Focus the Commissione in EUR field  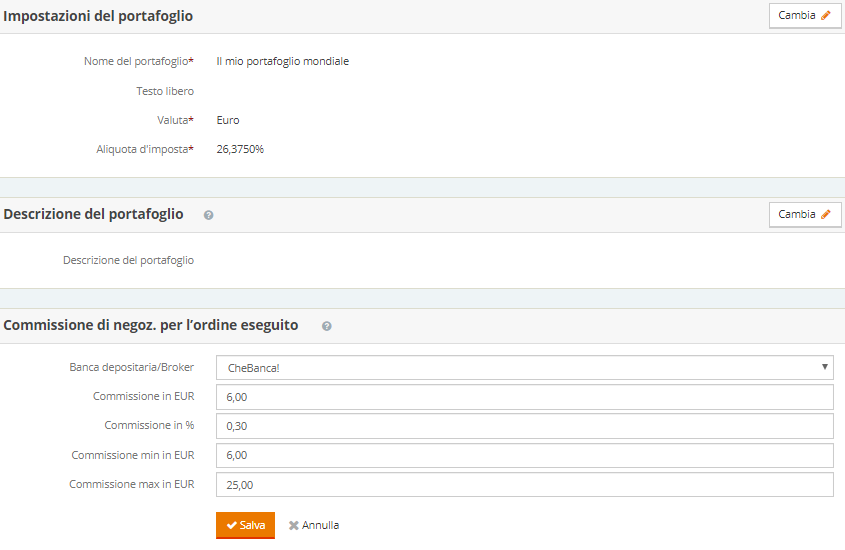click(525, 397)
